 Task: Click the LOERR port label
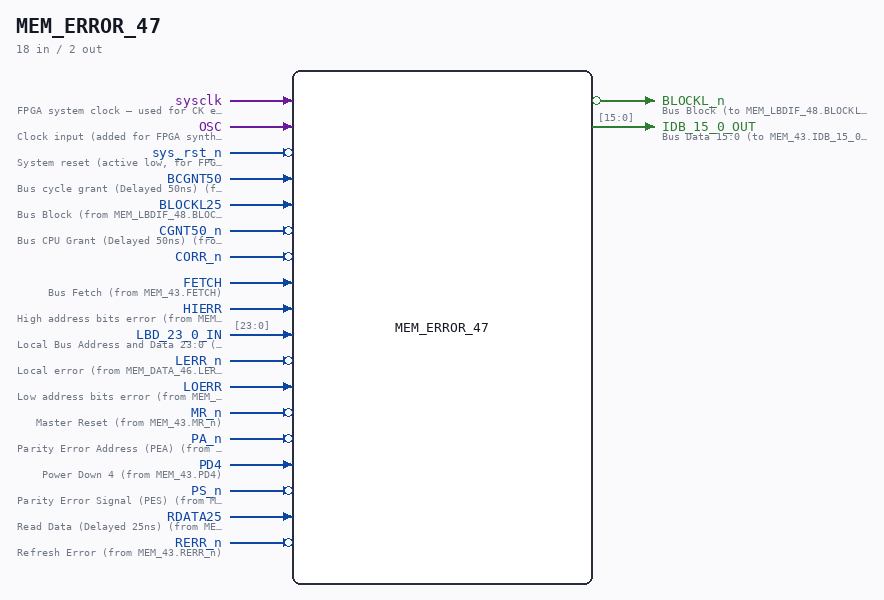[x=202, y=386]
